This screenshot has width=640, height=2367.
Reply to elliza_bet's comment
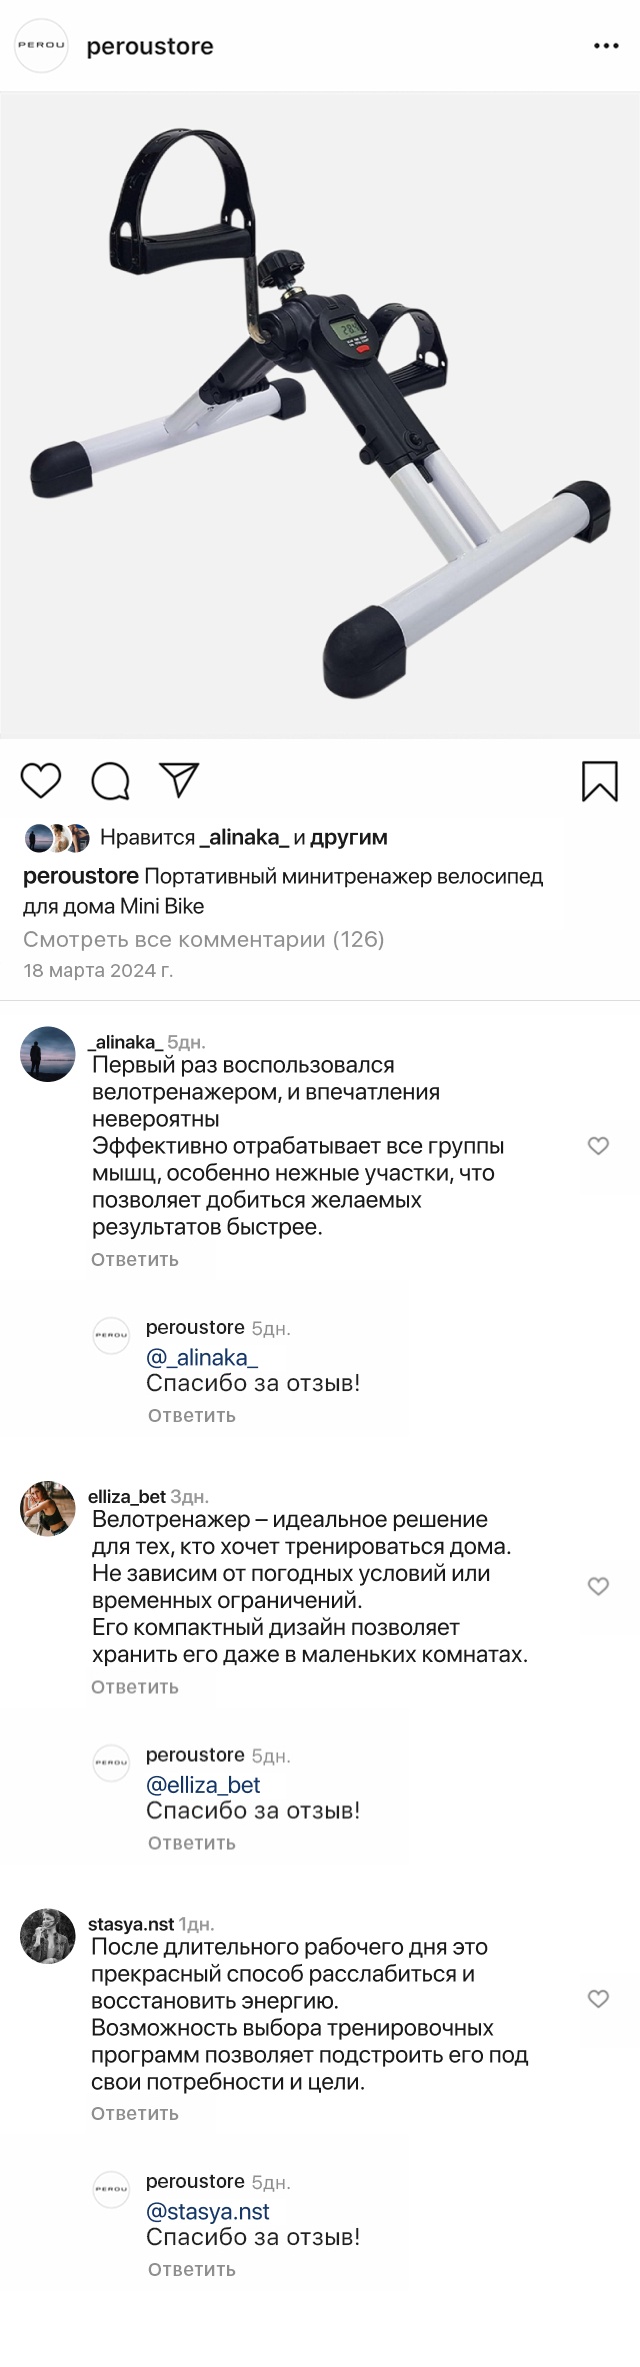tap(135, 1687)
